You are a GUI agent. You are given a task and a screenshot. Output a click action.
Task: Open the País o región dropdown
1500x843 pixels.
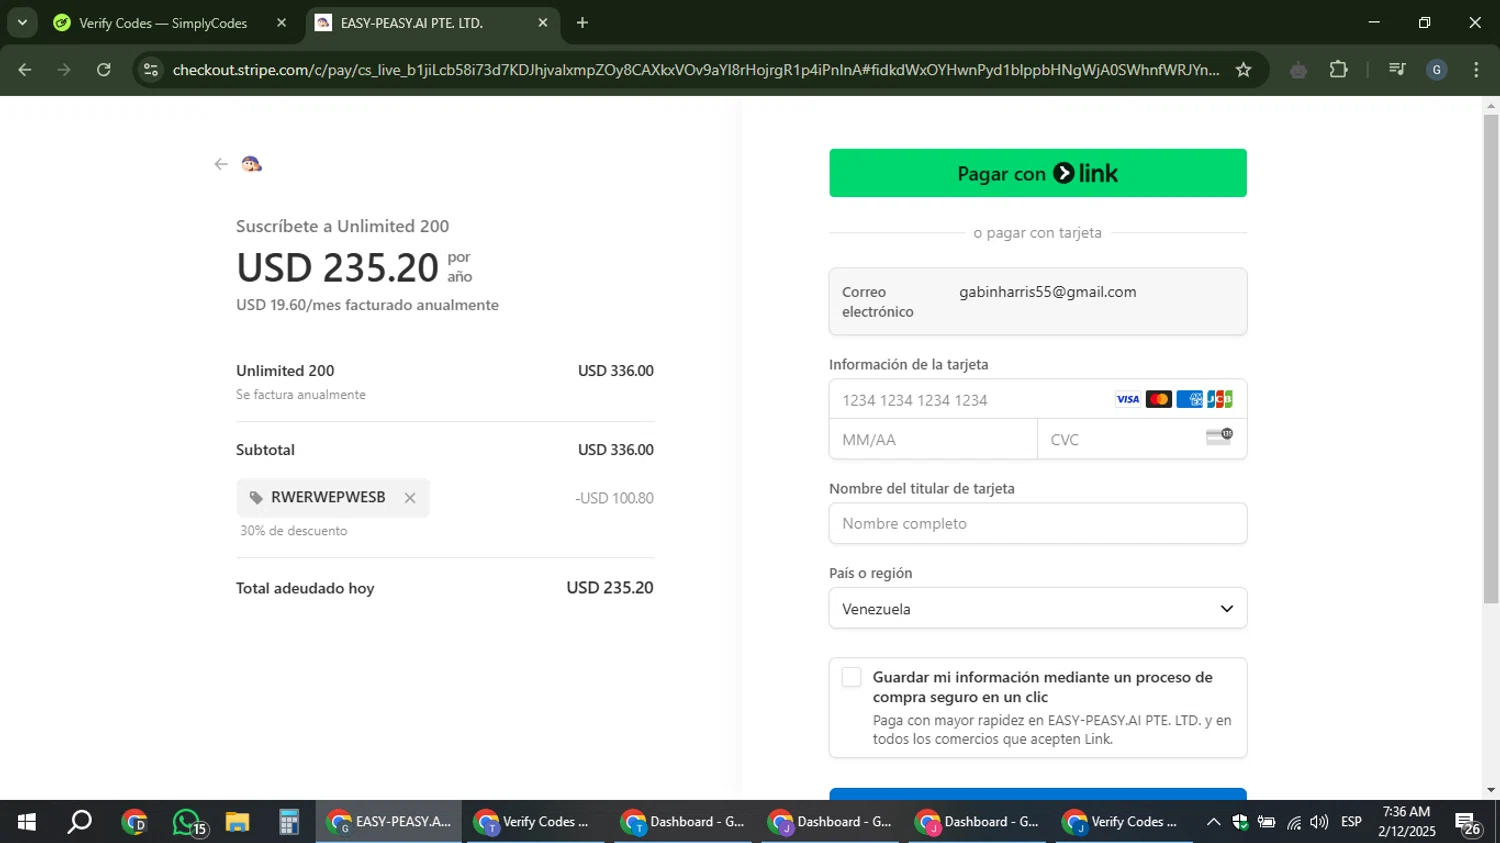[x=1037, y=609]
